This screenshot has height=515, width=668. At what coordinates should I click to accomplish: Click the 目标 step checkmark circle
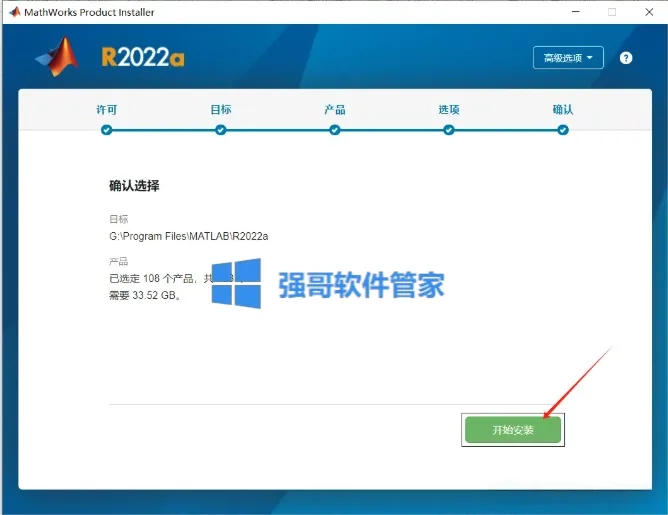pos(221,130)
